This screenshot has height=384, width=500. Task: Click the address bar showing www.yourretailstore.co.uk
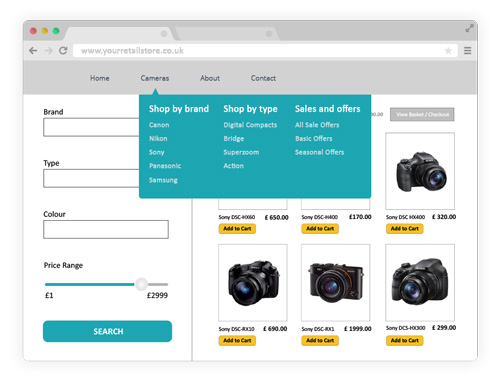265,51
